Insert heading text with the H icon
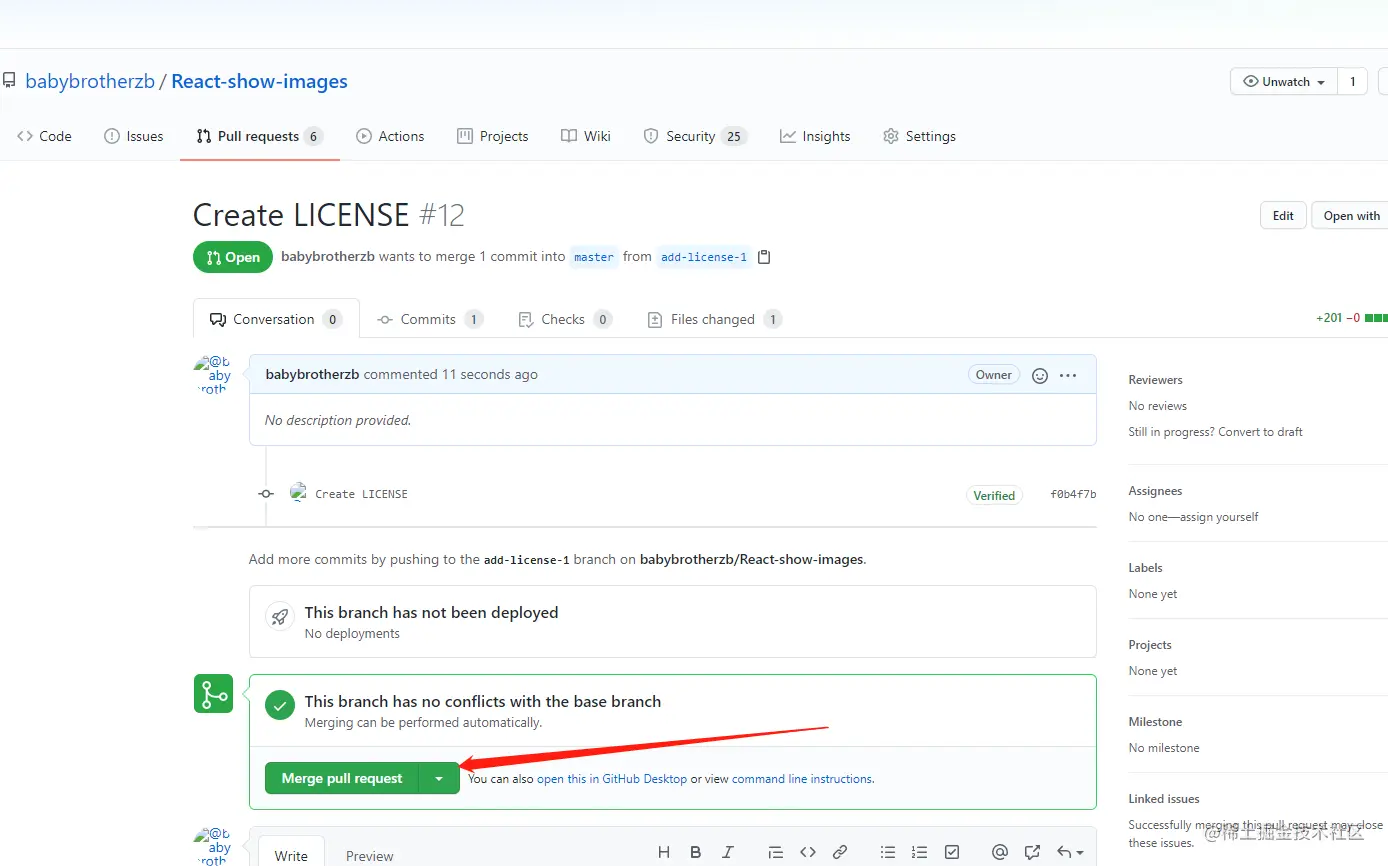1388x866 pixels. (x=664, y=852)
